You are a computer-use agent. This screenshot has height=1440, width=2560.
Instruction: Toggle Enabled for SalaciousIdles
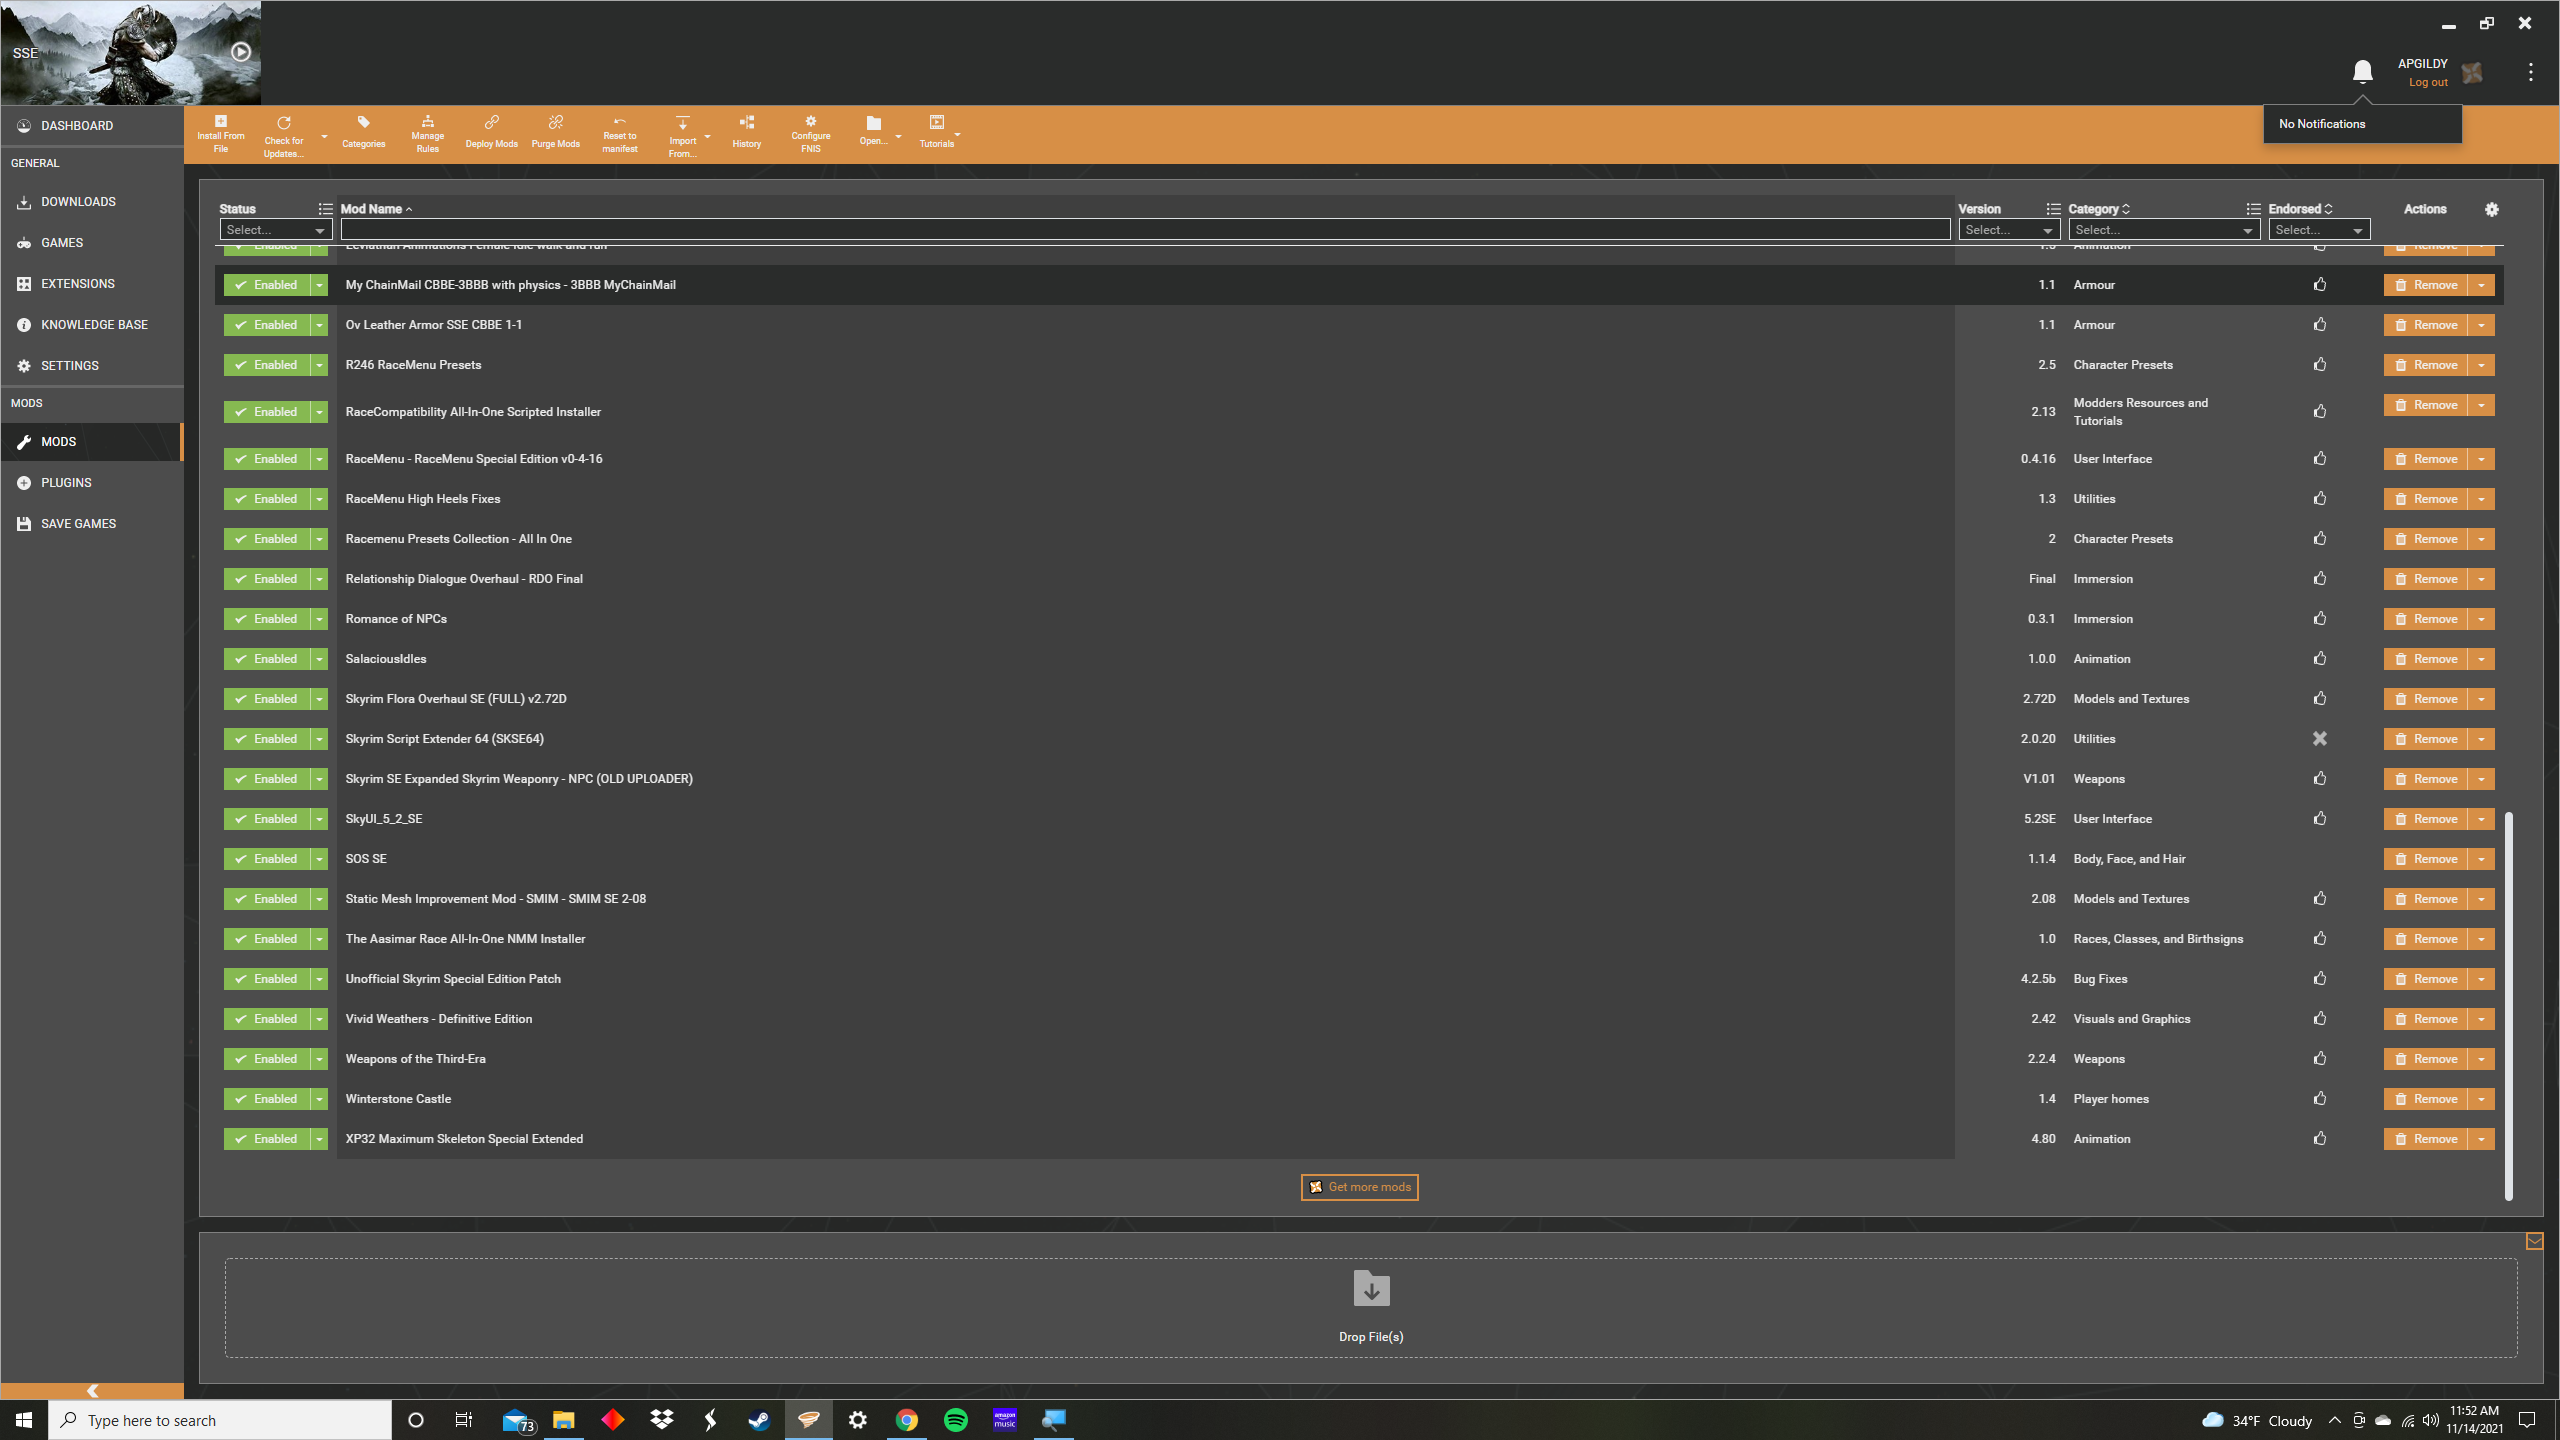[x=266, y=658]
